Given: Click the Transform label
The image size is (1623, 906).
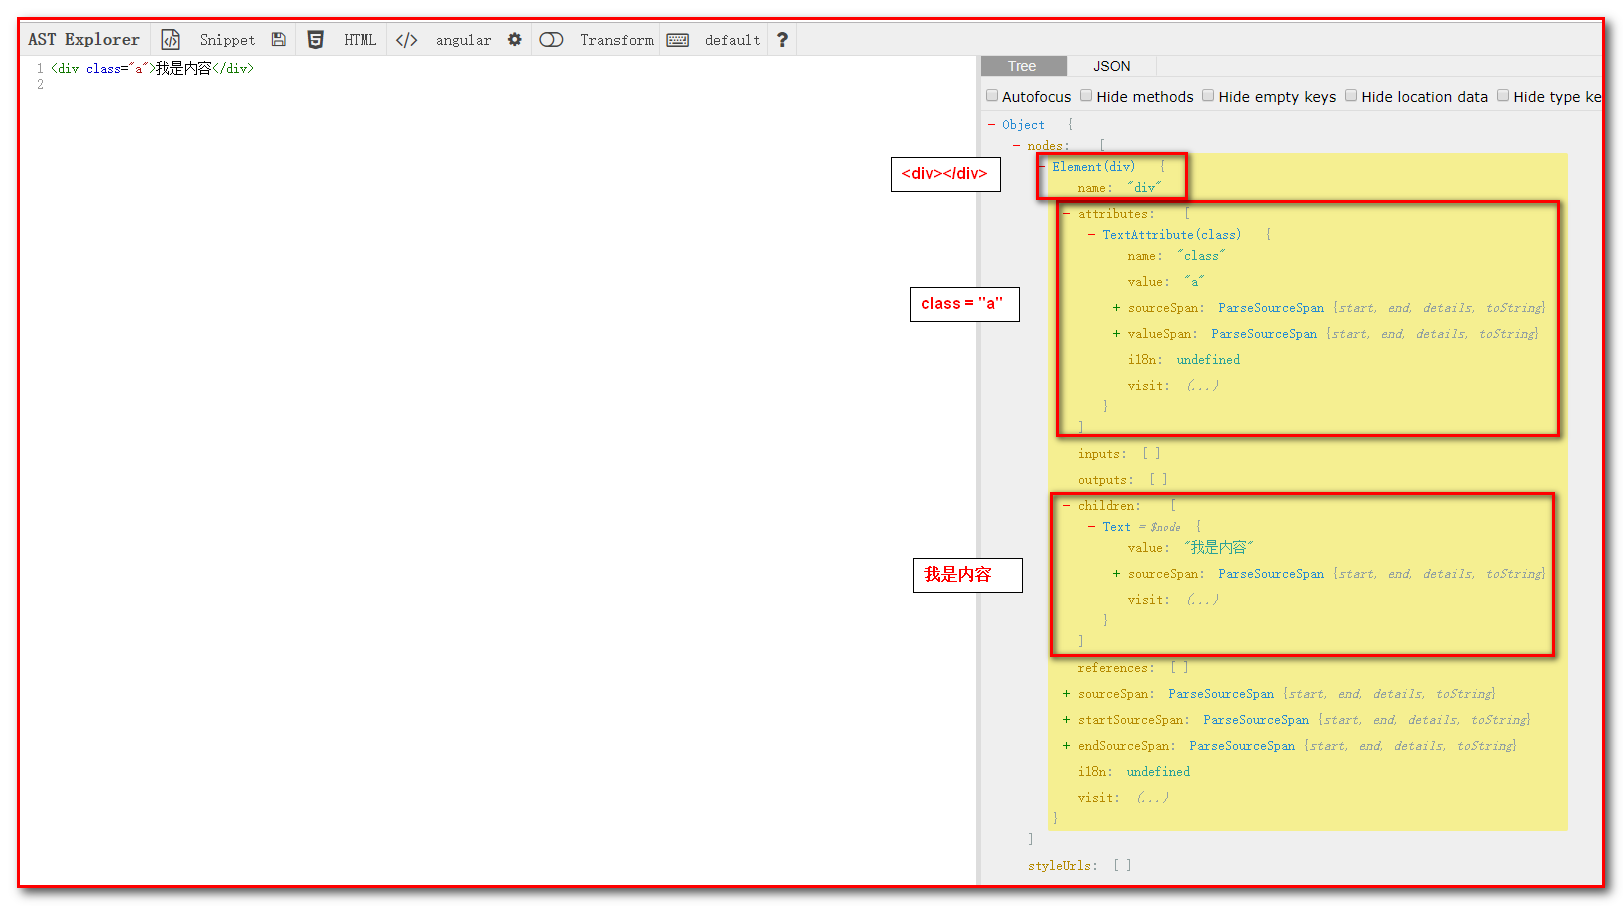Looking at the screenshot, I should [617, 40].
